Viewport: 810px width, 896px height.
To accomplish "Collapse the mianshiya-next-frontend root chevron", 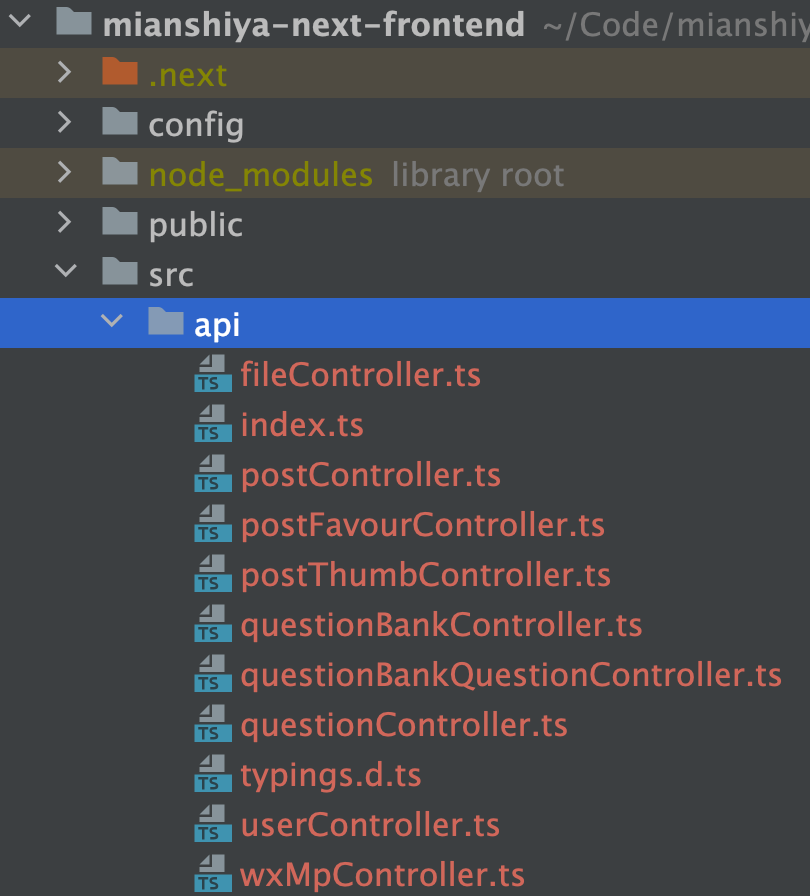I will (20, 21).
